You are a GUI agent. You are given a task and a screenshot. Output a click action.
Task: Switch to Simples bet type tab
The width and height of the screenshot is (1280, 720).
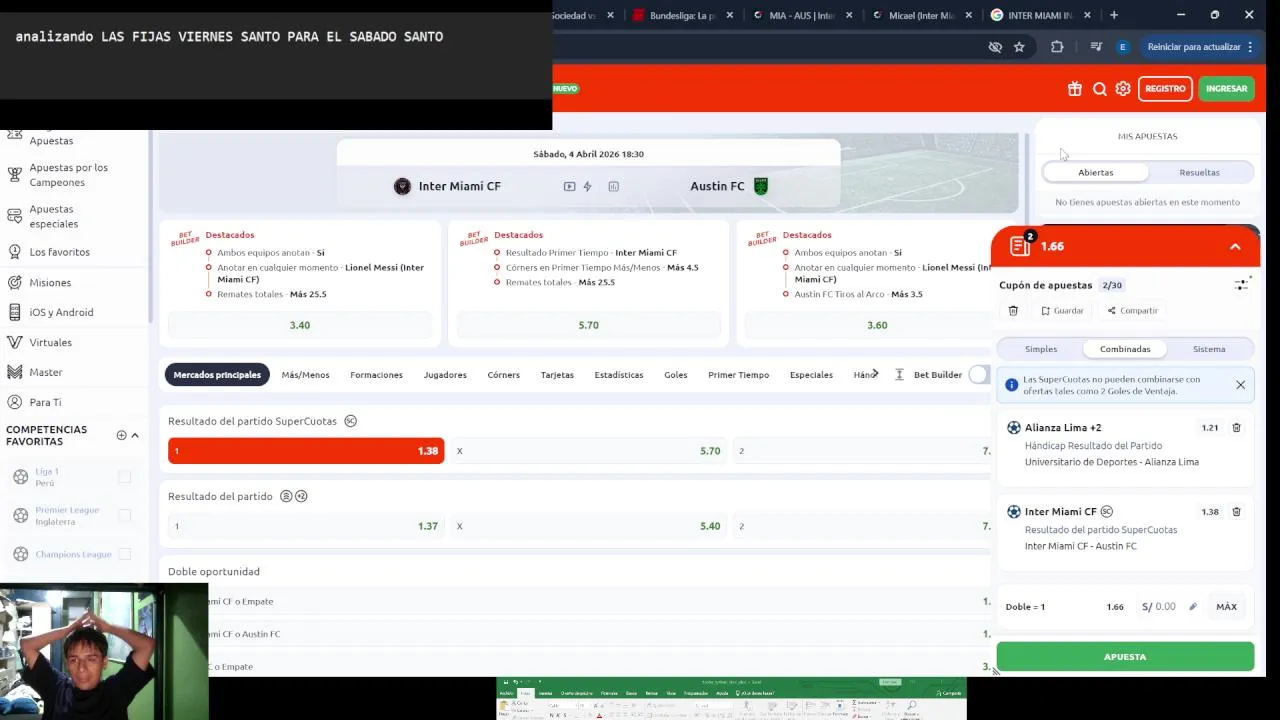tap(1041, 349)
